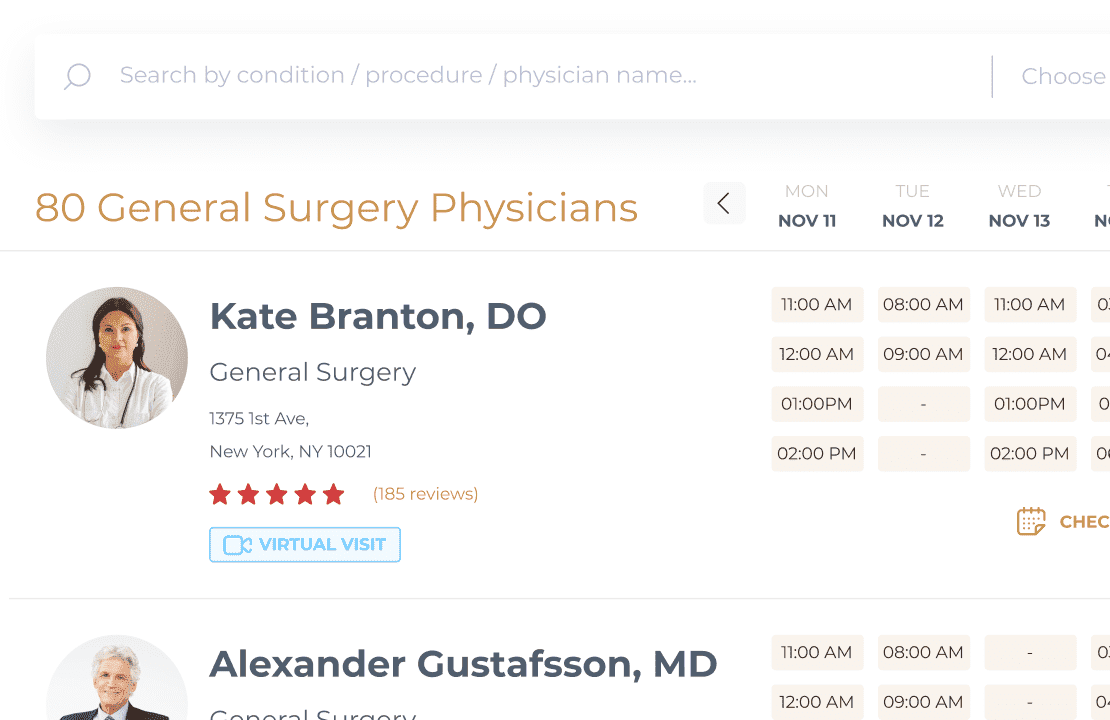
Task: Open the 185 reviews link
Action: coord(425,493)
